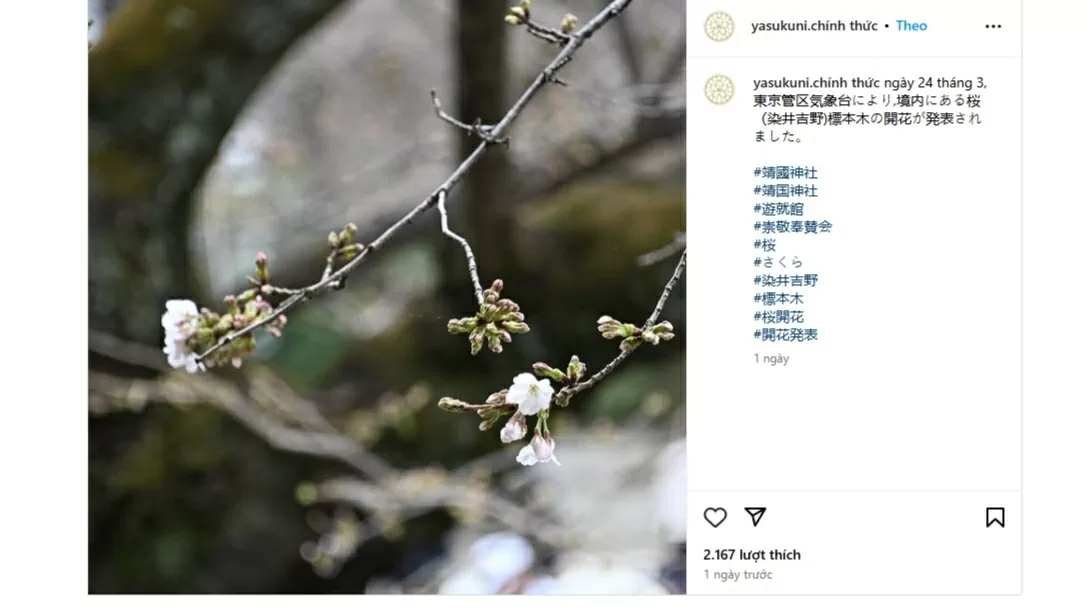Open hashtag #崇敬奉賛会

tap(792, 226)
